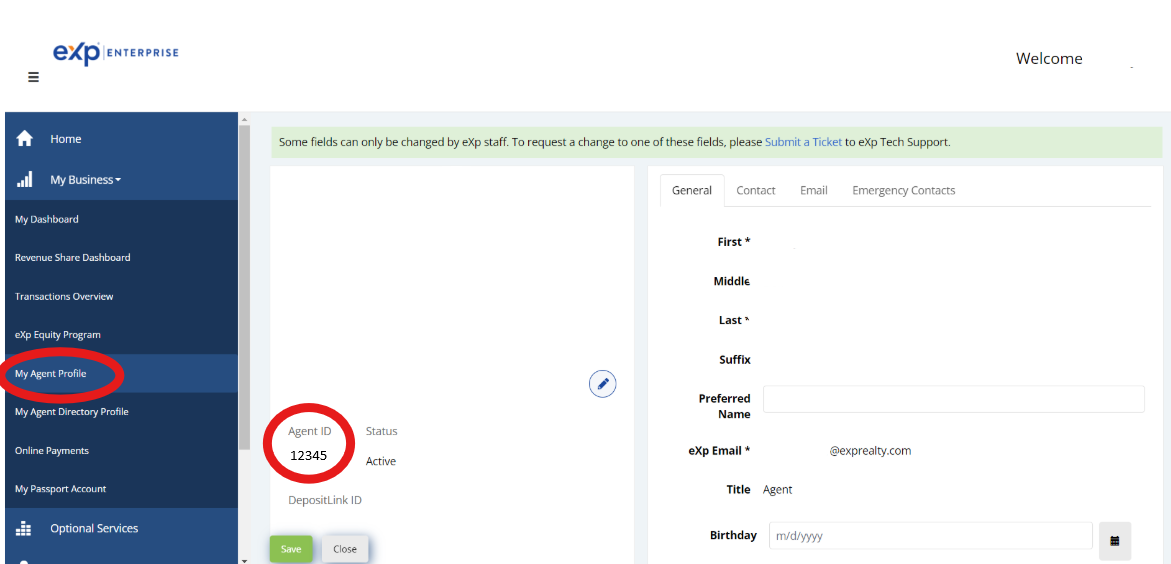Click the Optional Services icon

25,528
